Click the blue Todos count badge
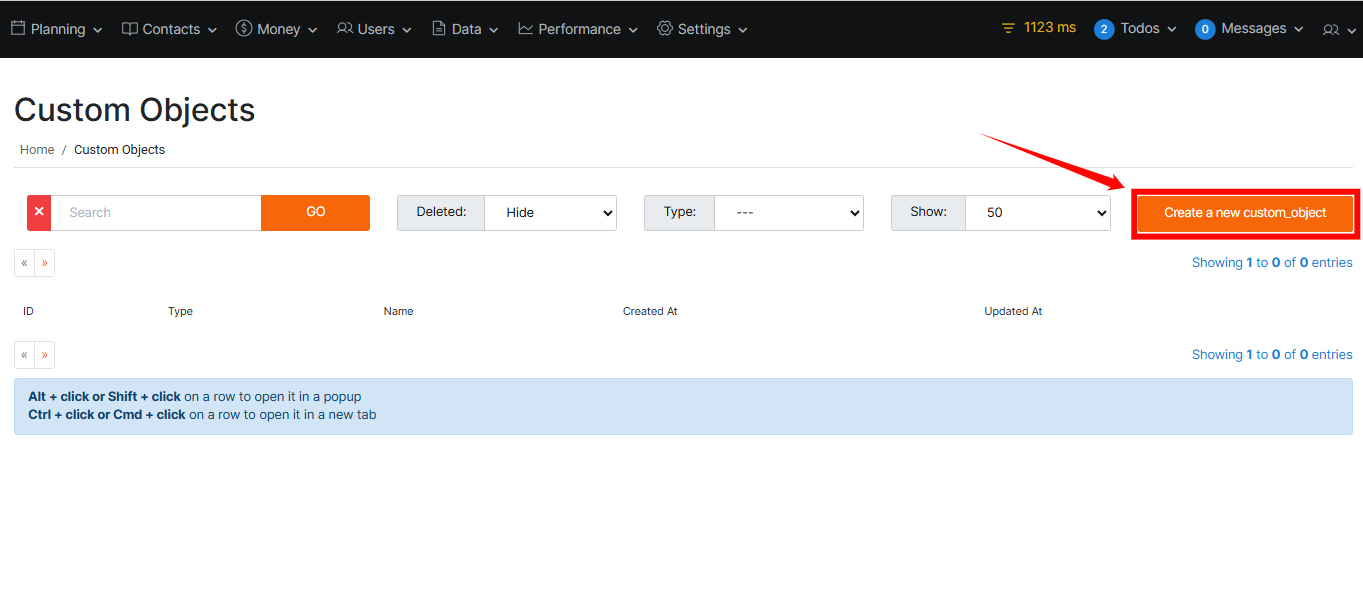Viewport: 1363px width, 616px height. point(1104,29)
